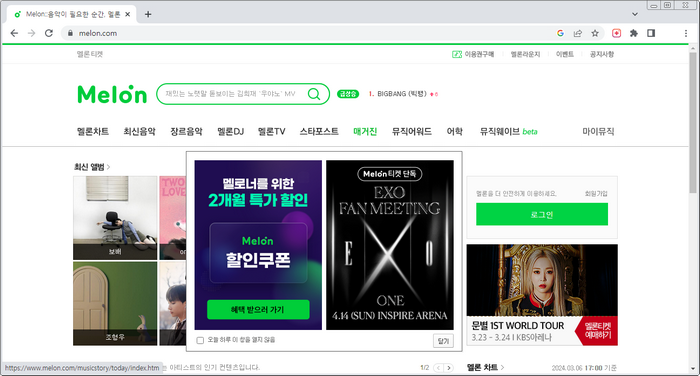This screenshot has height=376, width=700.
Task: Open the 멜론차트 menu
Action: pyautogui.click(x=93, y=131)
